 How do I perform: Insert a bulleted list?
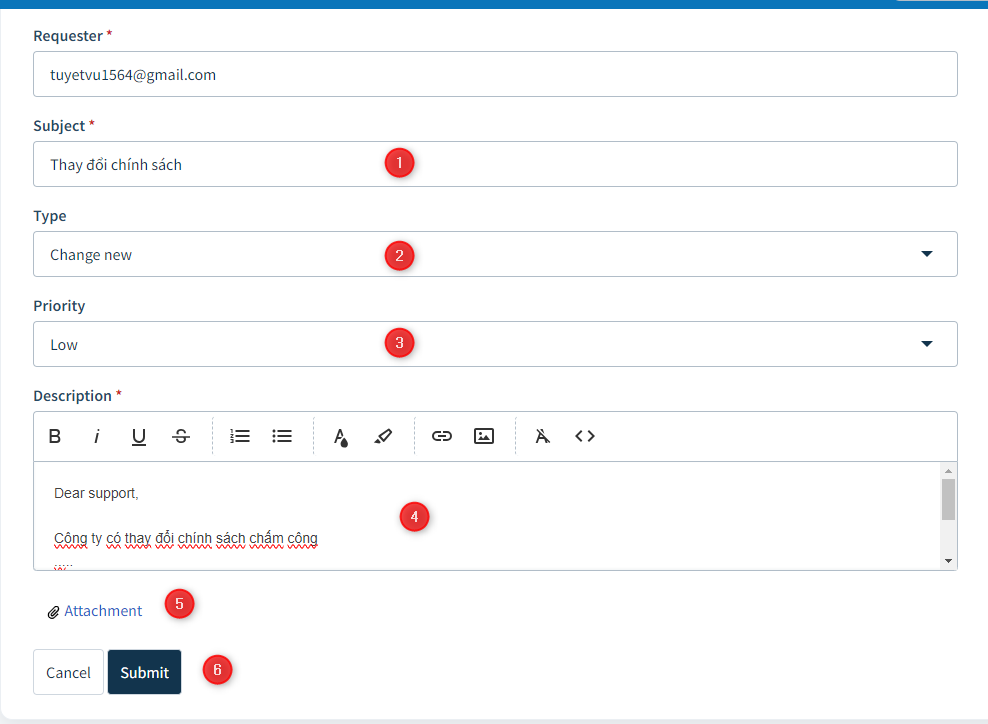tap(282, 436)
